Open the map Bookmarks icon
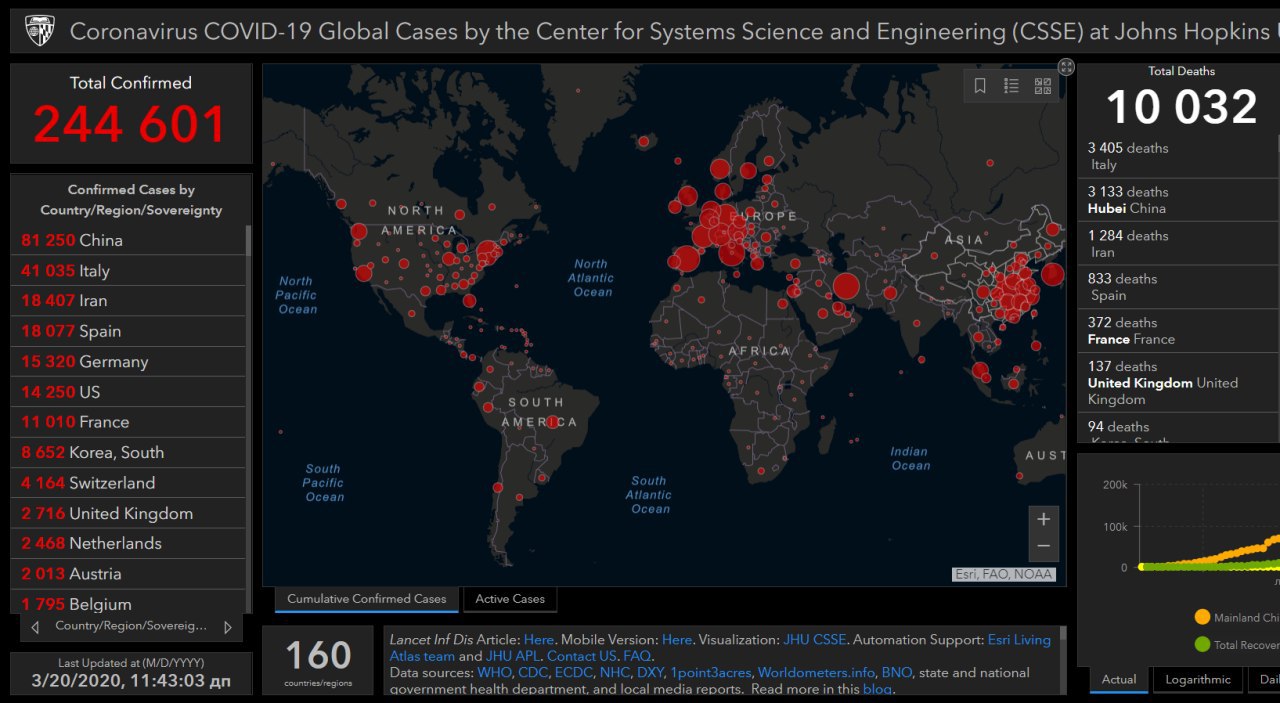 pyautogui.click(x=980, y=86)
